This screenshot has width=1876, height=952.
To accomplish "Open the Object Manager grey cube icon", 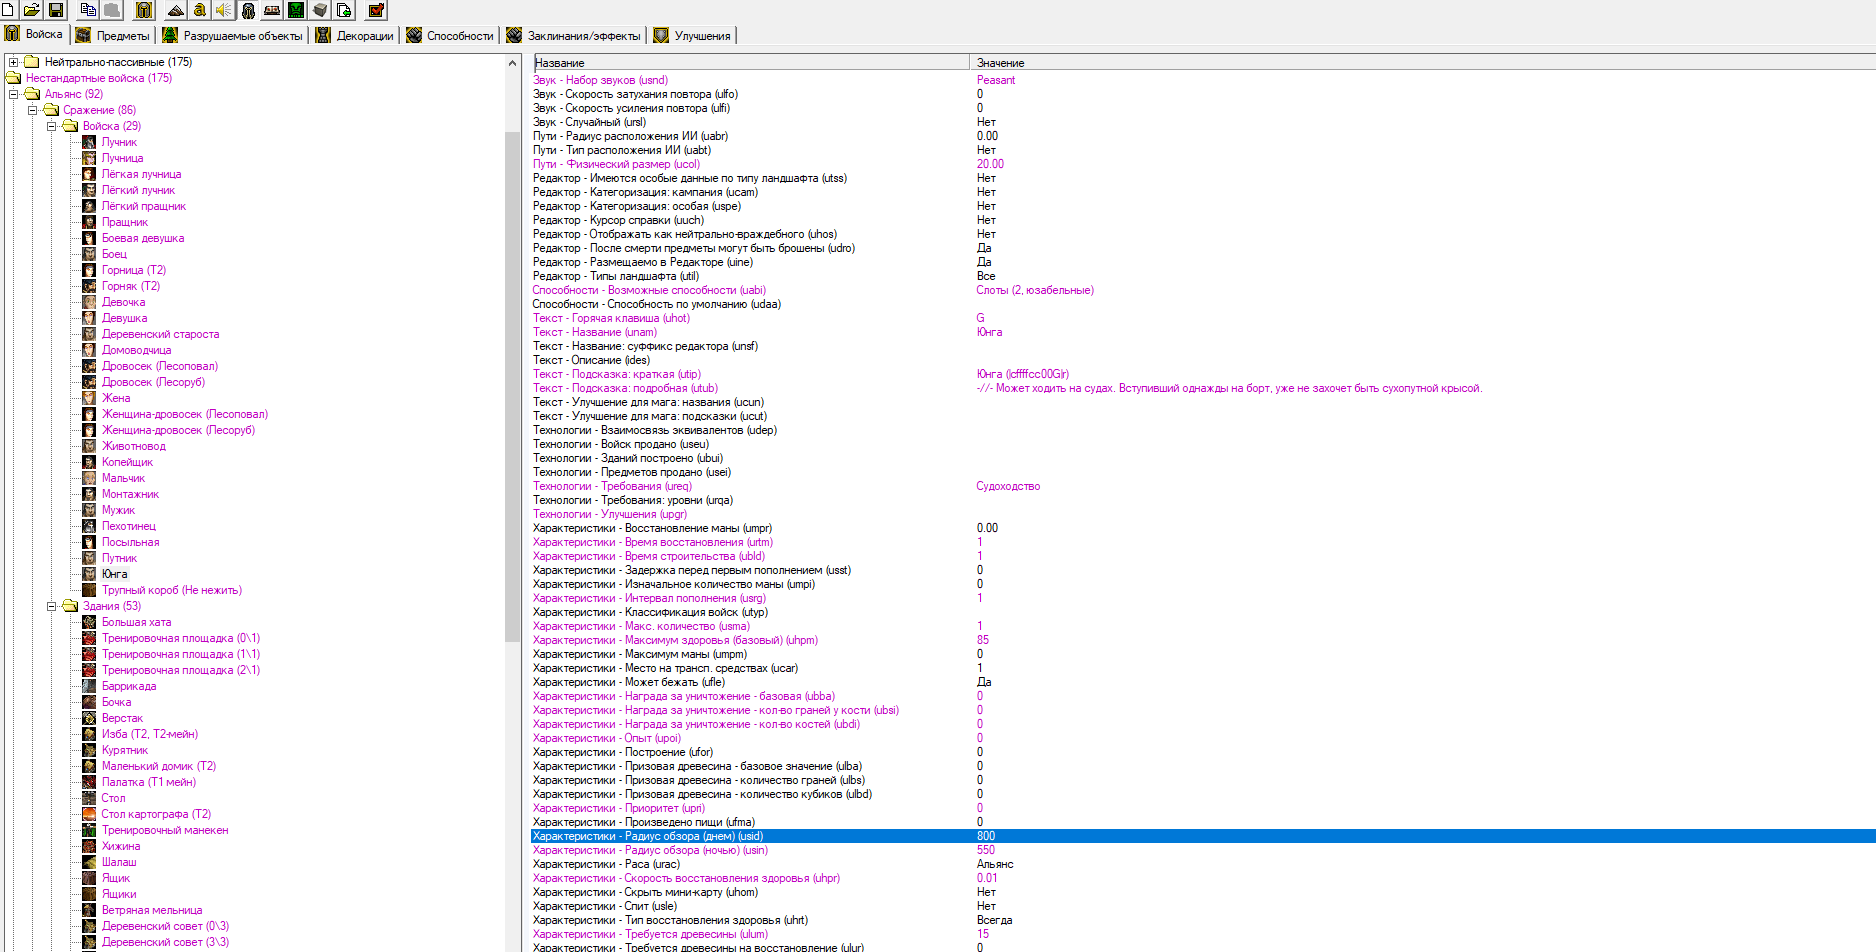I will point(320,10).
